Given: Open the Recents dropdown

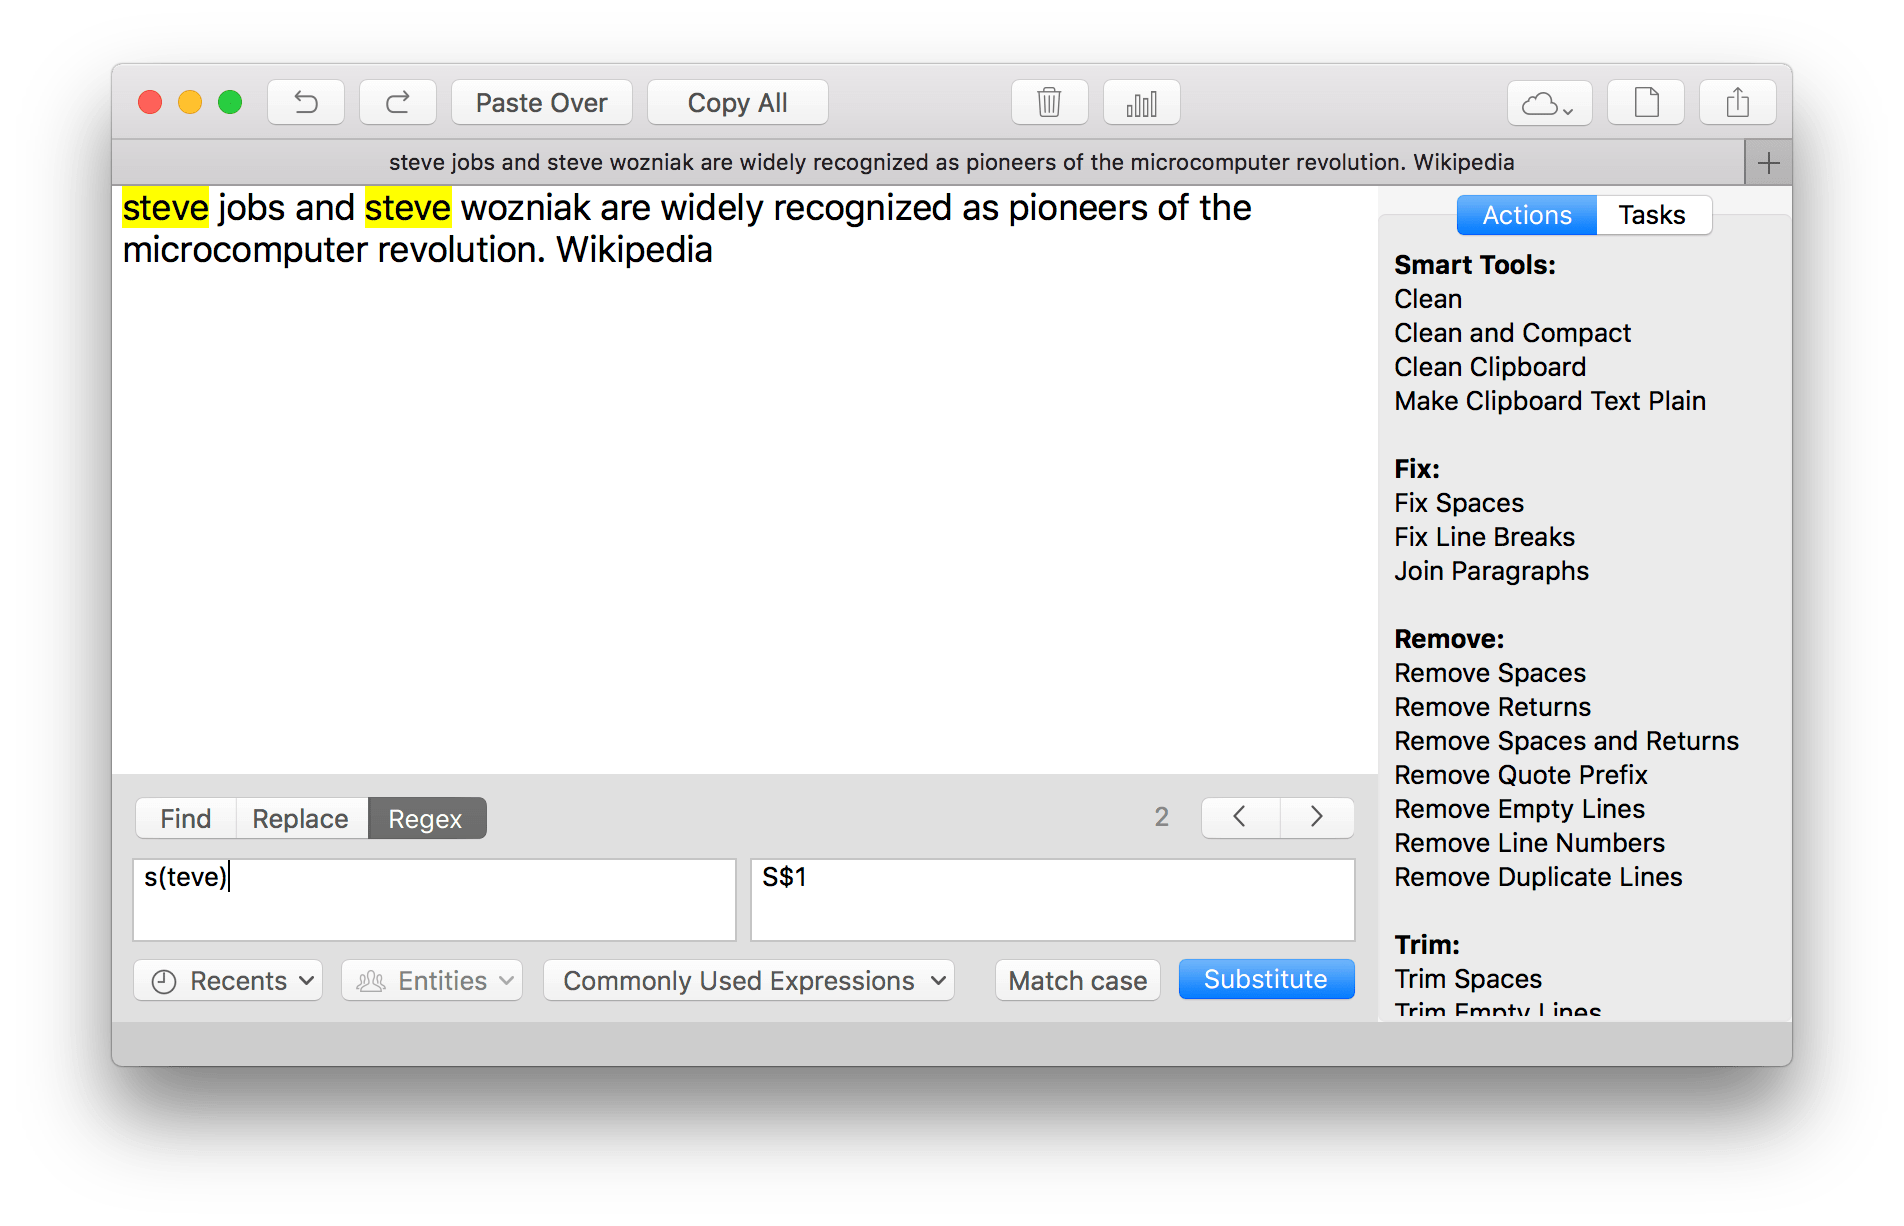Looking at the screenshot, I should (227, 980).
